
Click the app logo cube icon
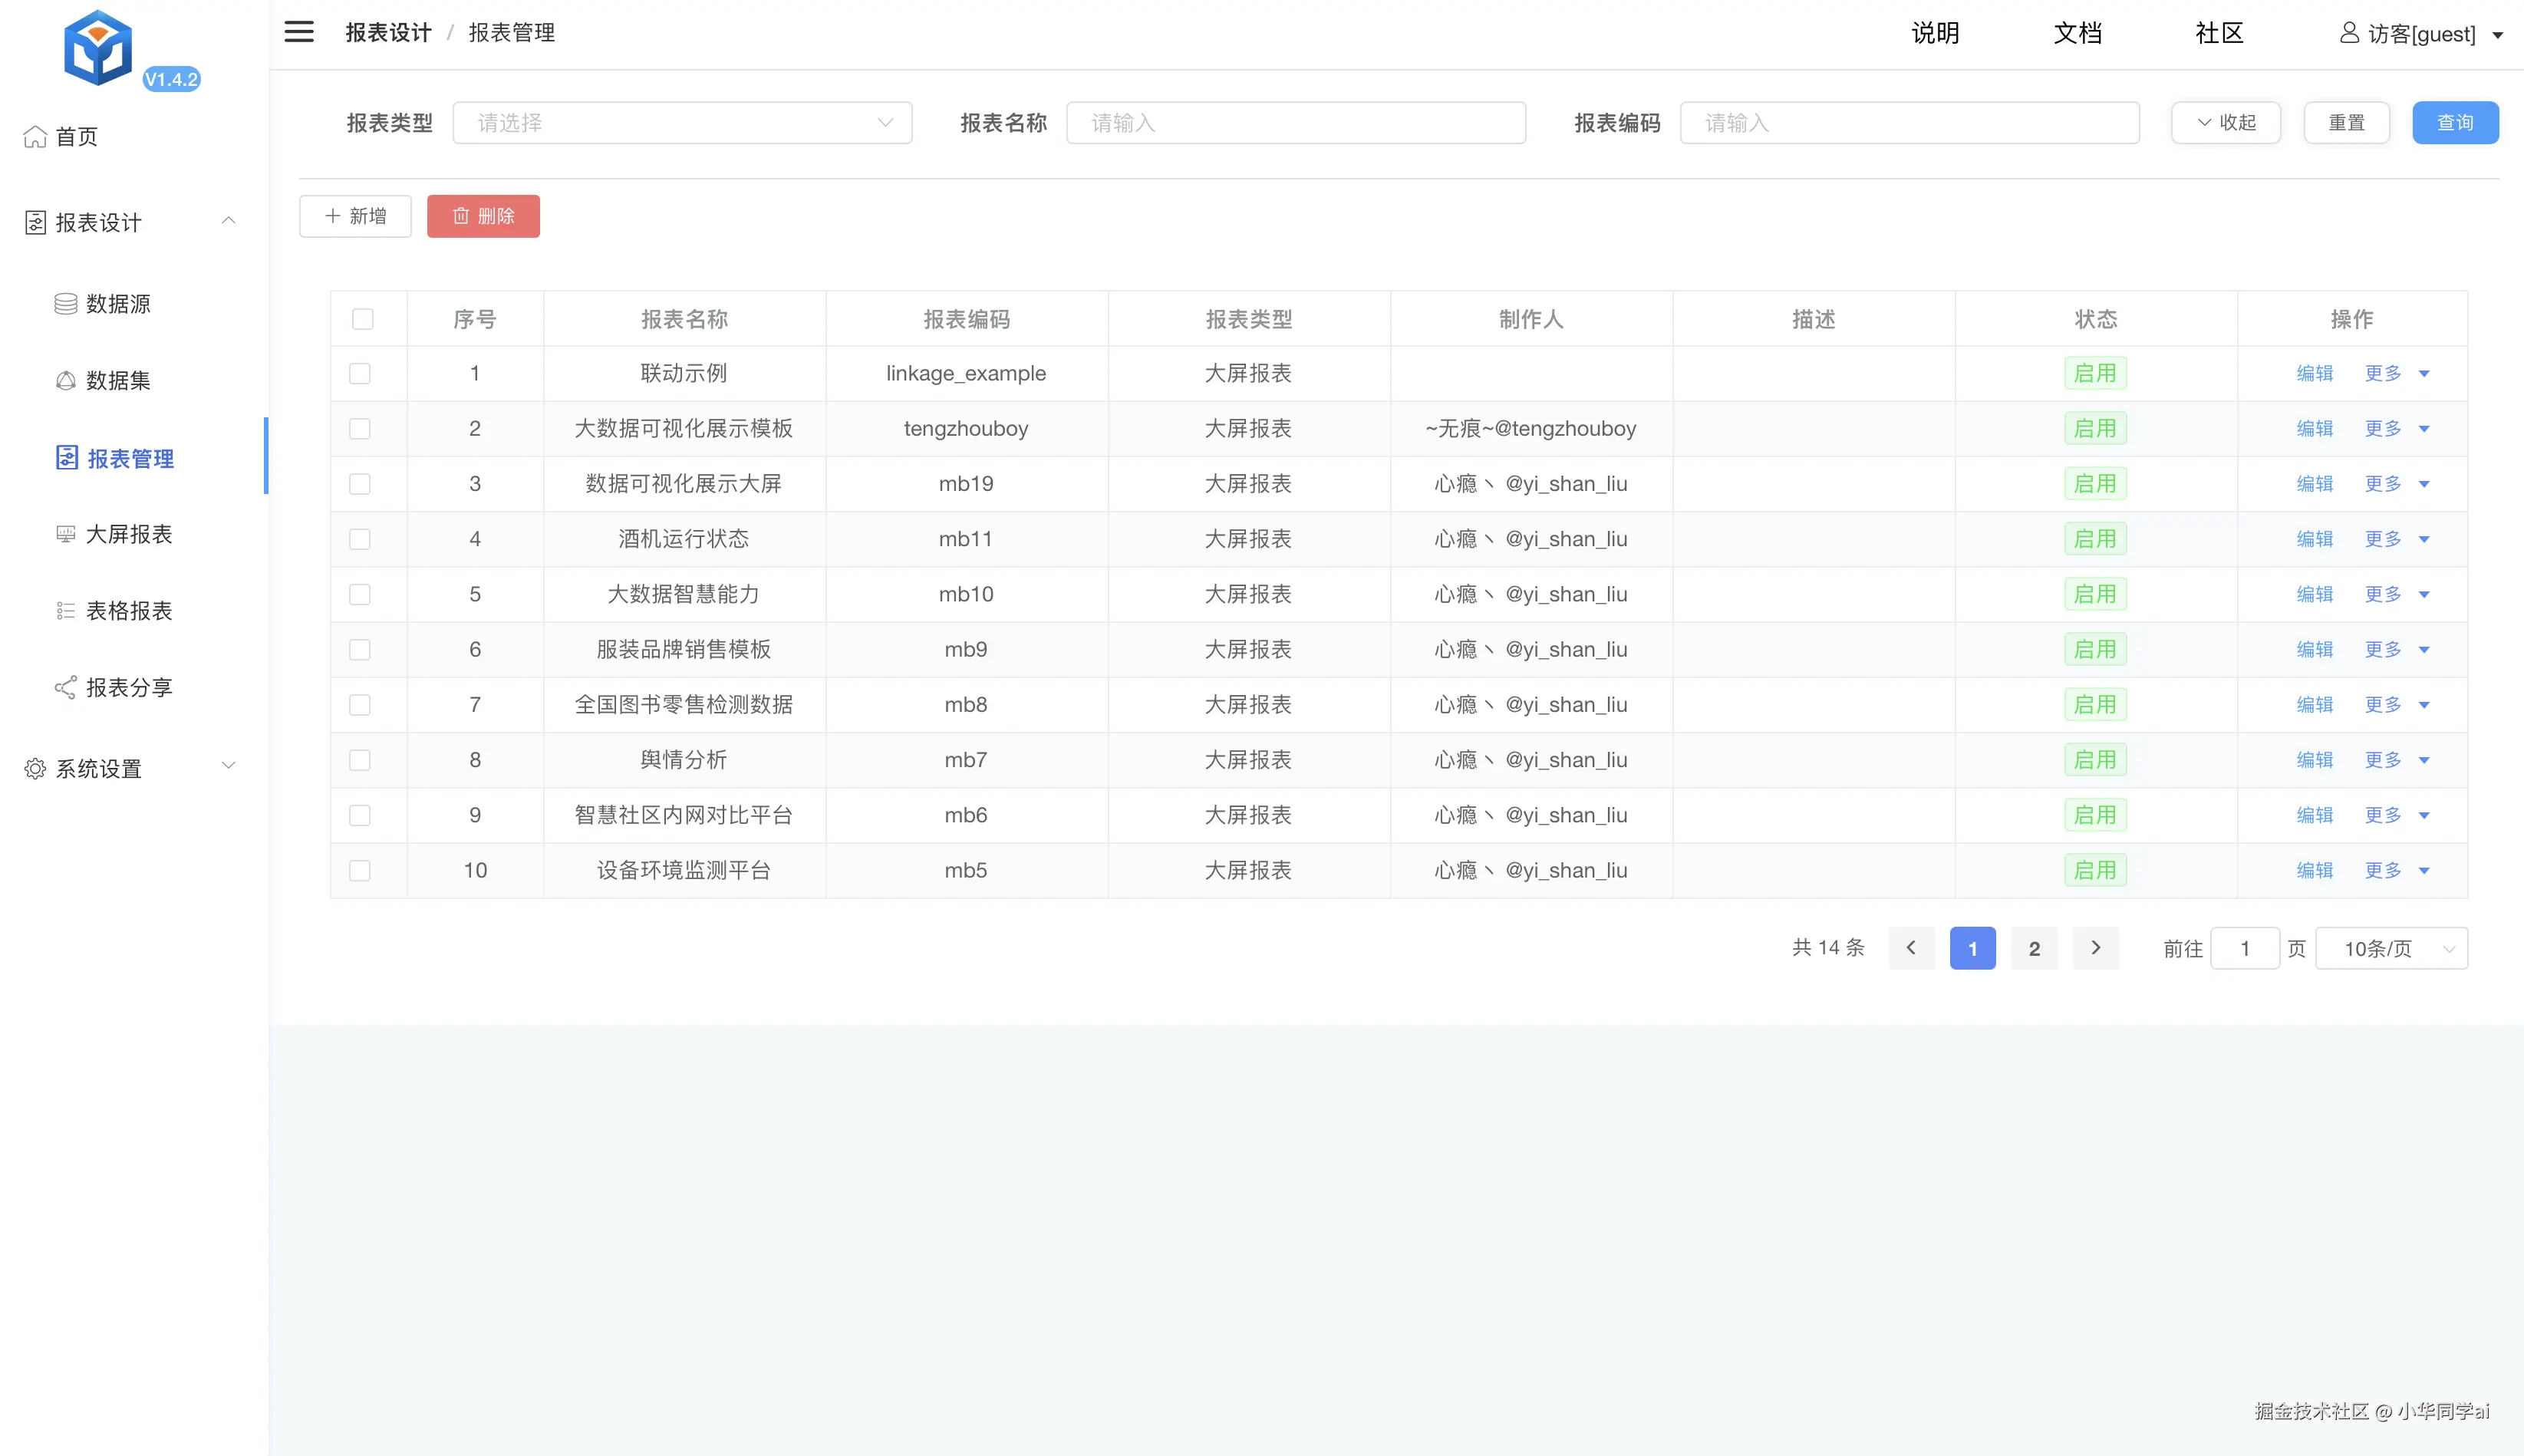point(97,47)
